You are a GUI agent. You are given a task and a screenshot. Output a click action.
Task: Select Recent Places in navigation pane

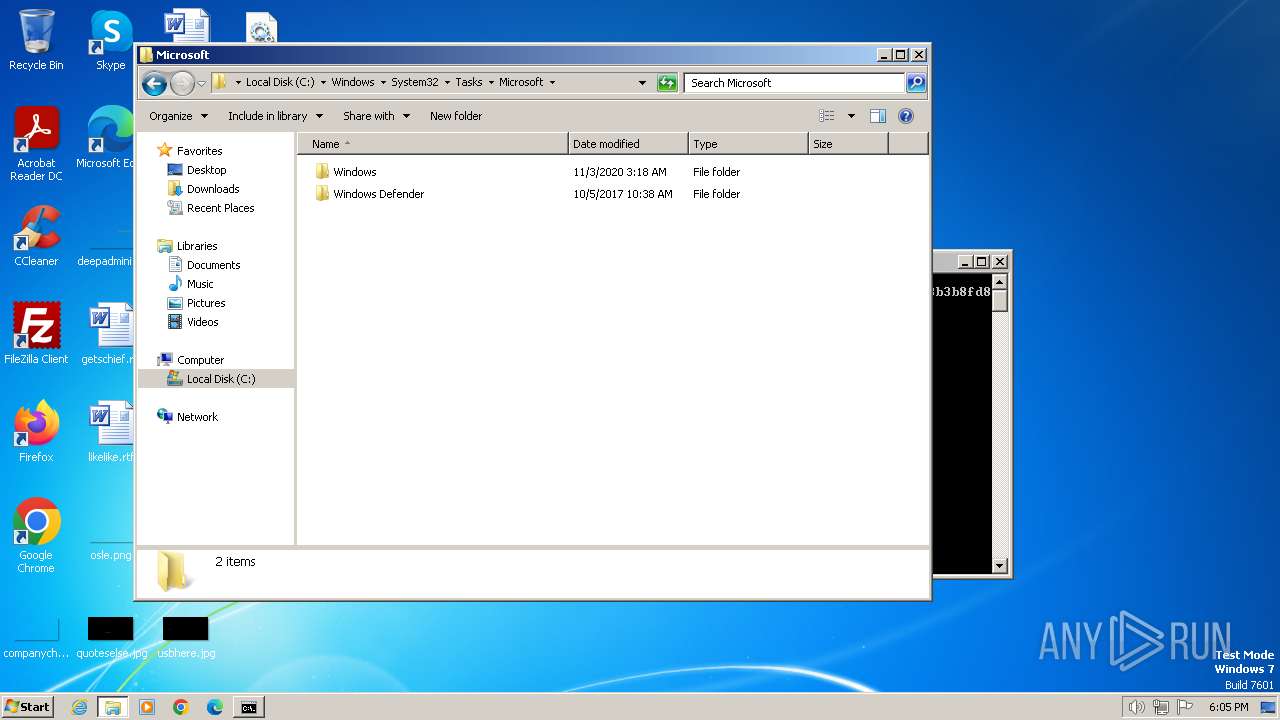click(x=220, y=208)
